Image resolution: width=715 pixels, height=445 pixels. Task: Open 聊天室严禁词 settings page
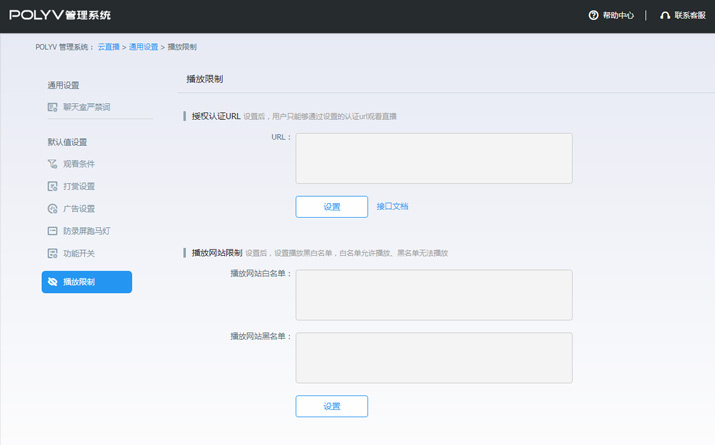pos(87,107)
